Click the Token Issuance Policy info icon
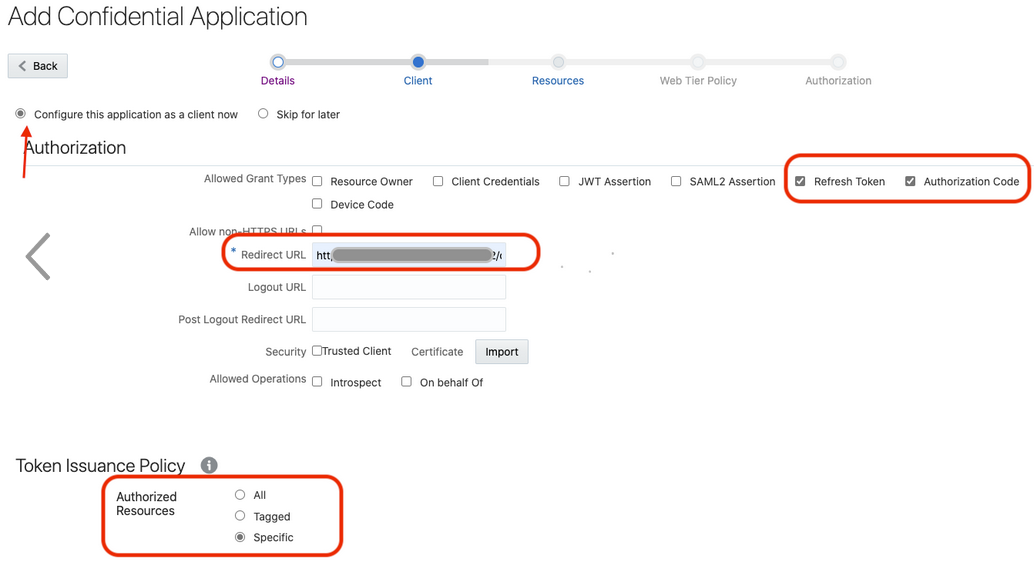Screen dimensions: 1034x563 pos(209,465)
